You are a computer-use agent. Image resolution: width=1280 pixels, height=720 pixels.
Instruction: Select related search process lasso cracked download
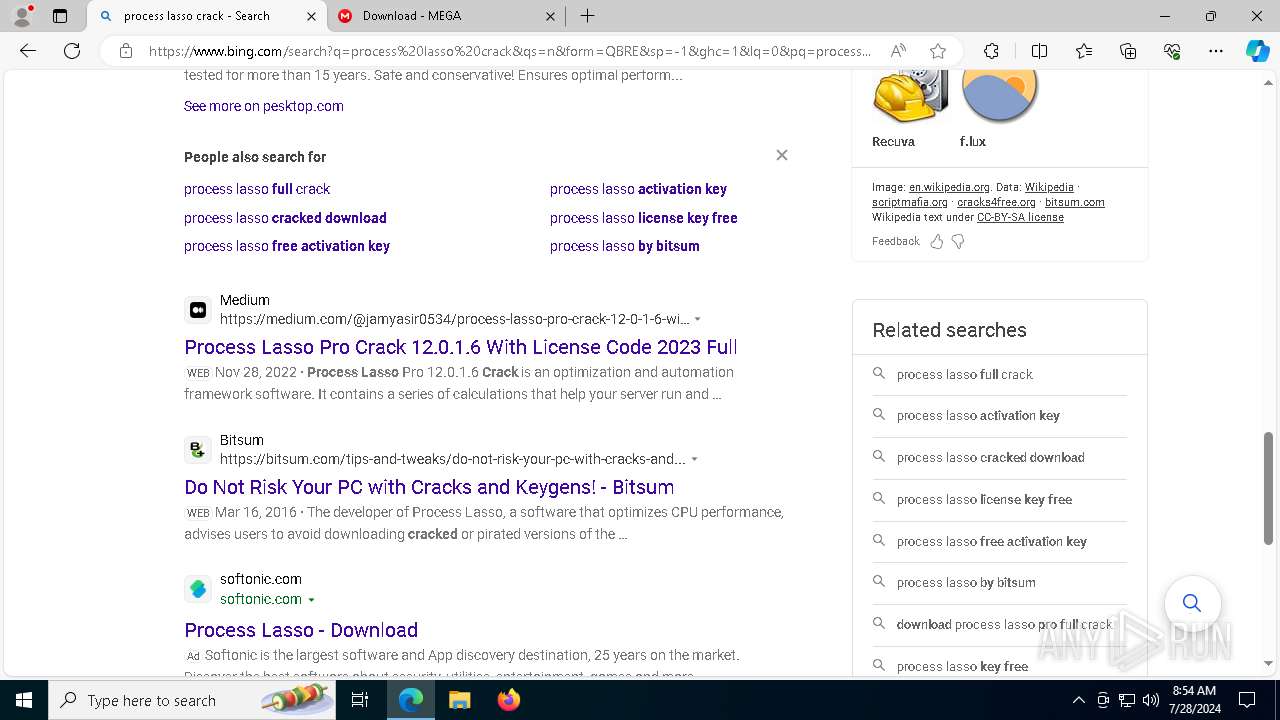(x=1000, y=458)
